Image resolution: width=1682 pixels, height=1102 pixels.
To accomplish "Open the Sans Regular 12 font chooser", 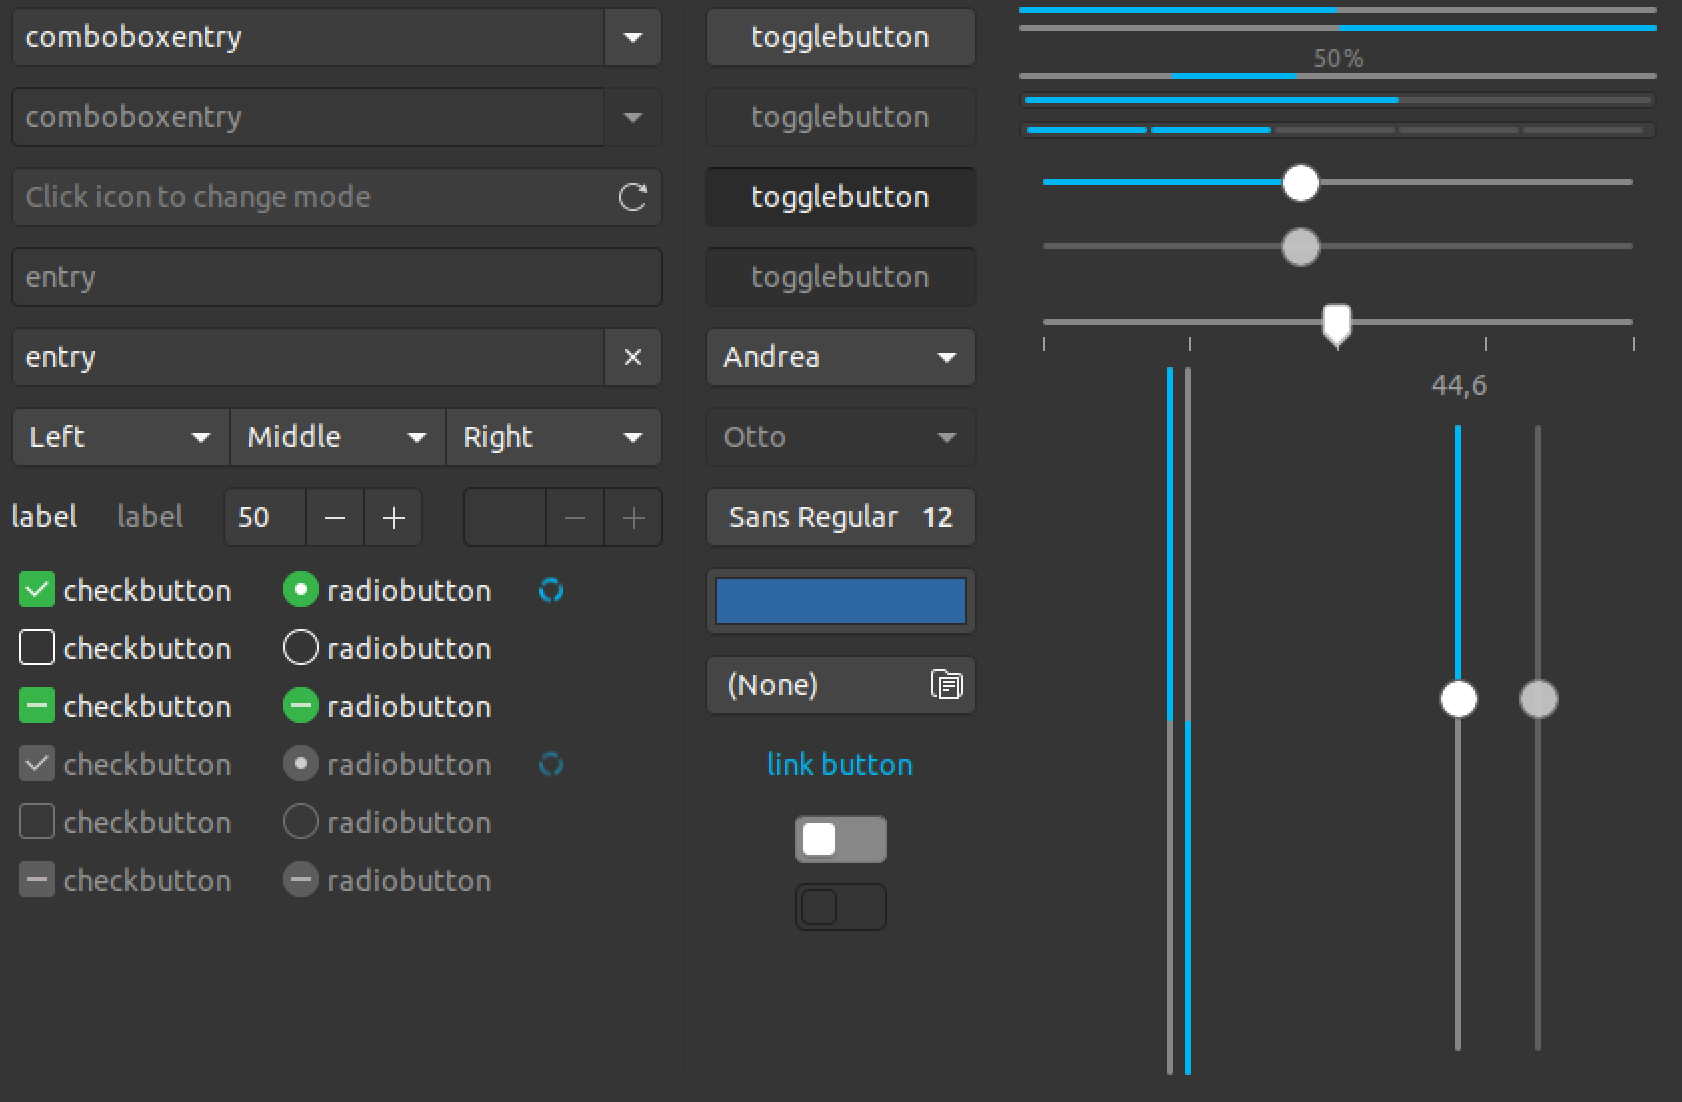I will pos(841,517).
